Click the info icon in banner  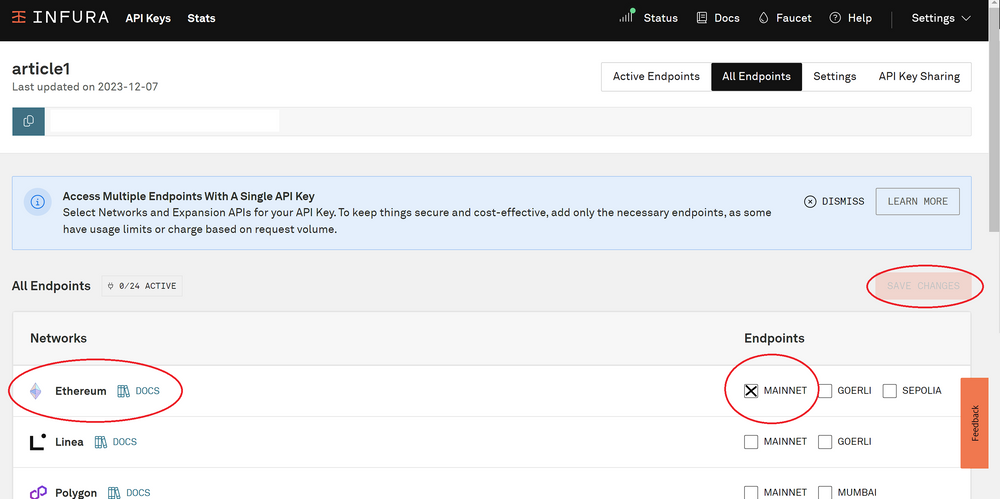coord(37,202)
